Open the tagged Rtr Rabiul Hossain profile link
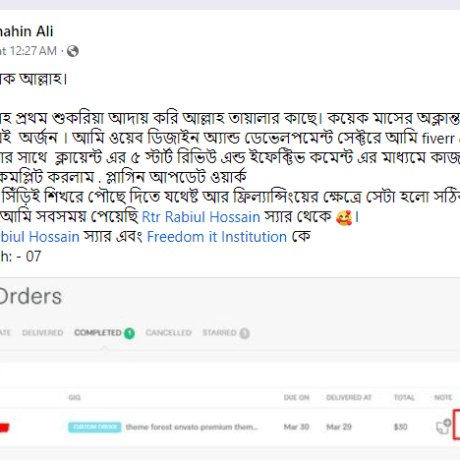The height and width of the screenshot is (460, 460). coord(201,217)
